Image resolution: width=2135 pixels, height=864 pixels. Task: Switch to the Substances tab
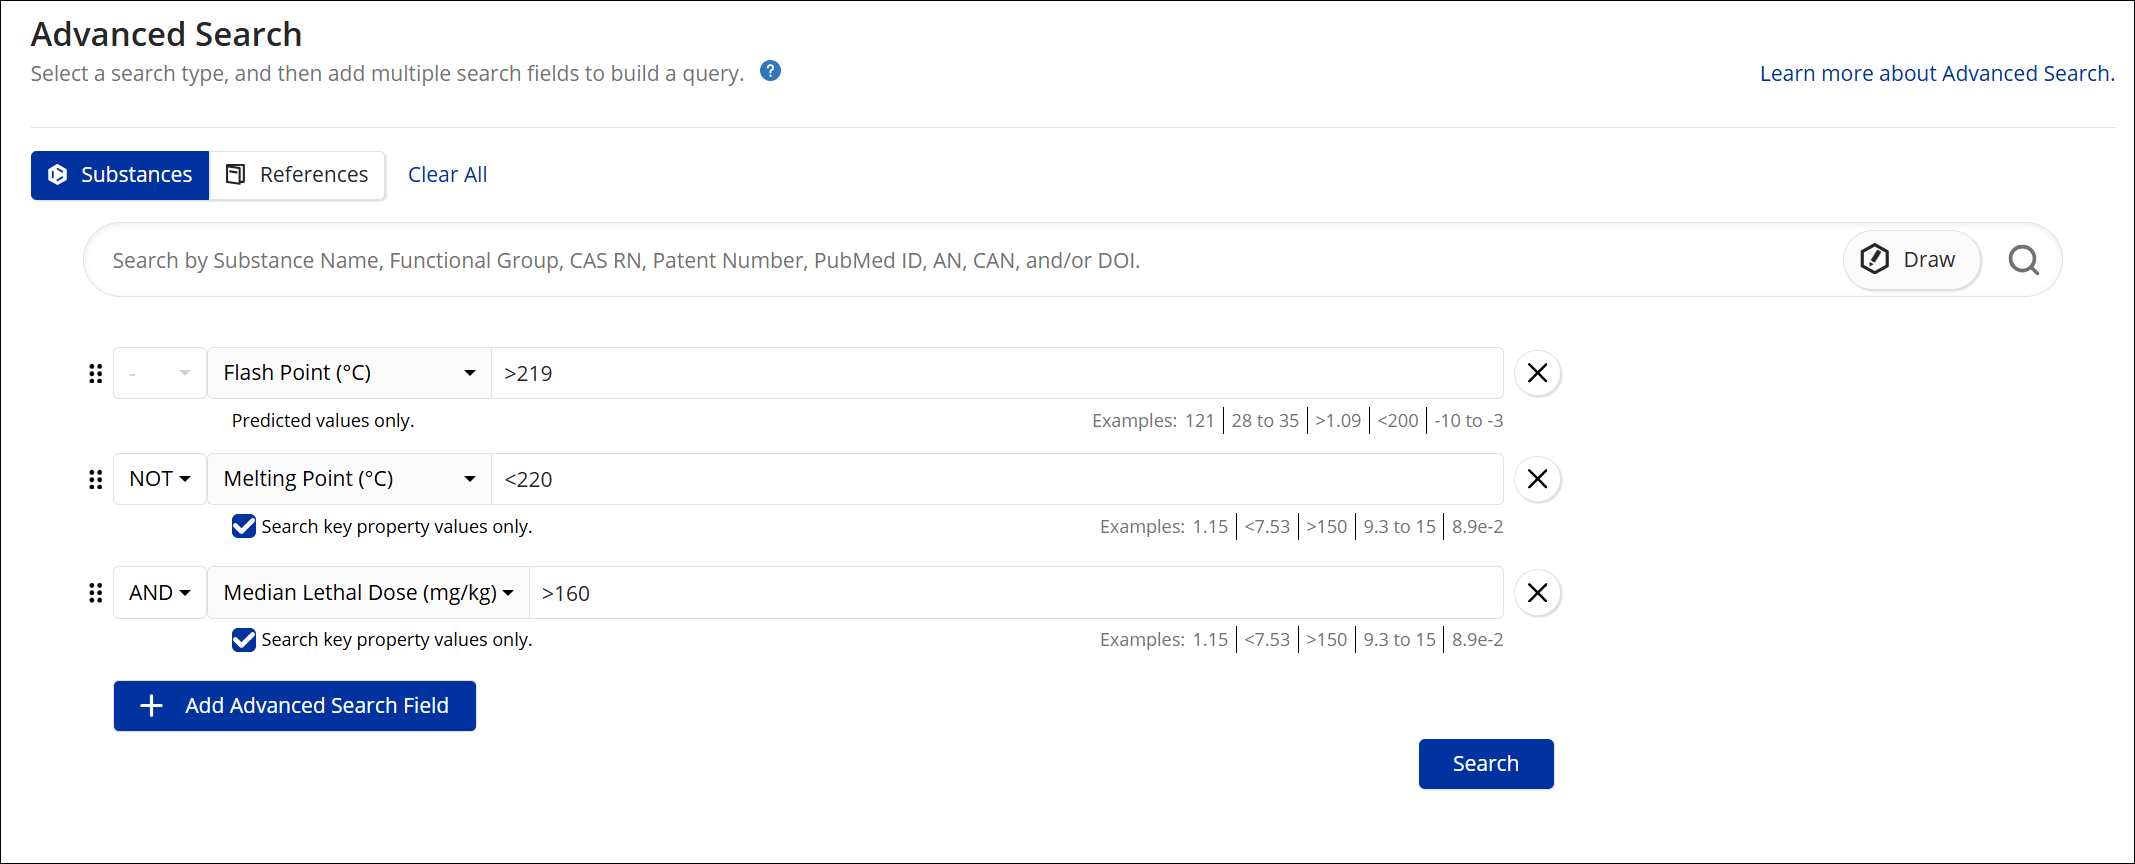tap(120, 175)
